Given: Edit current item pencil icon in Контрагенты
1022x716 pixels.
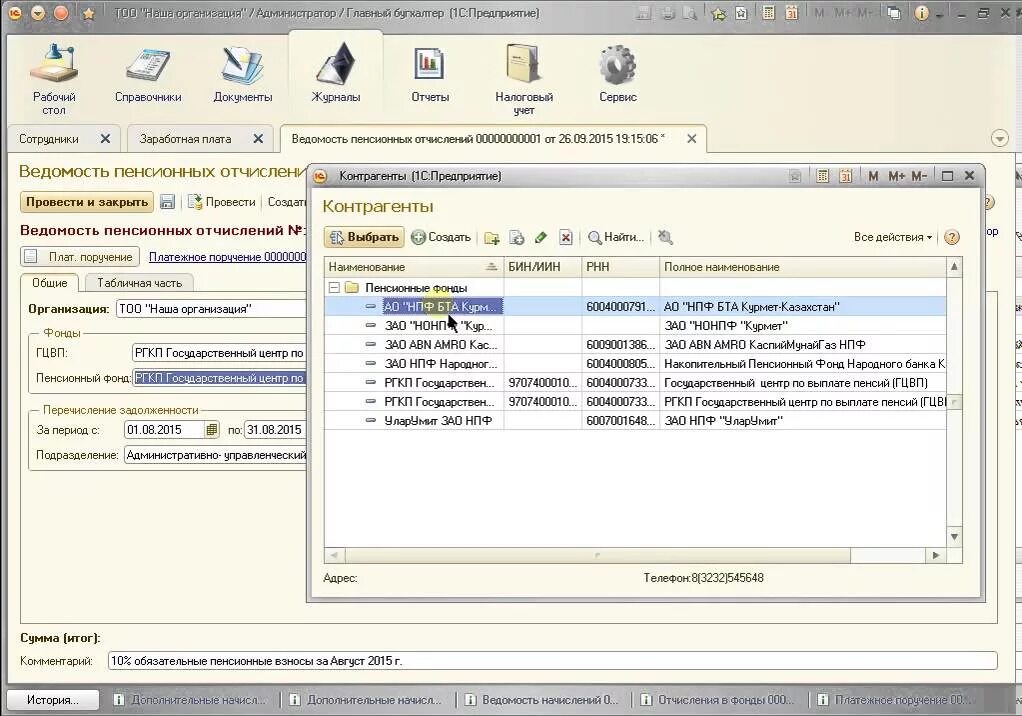Looking at the screenshot, I should point(540,237).
